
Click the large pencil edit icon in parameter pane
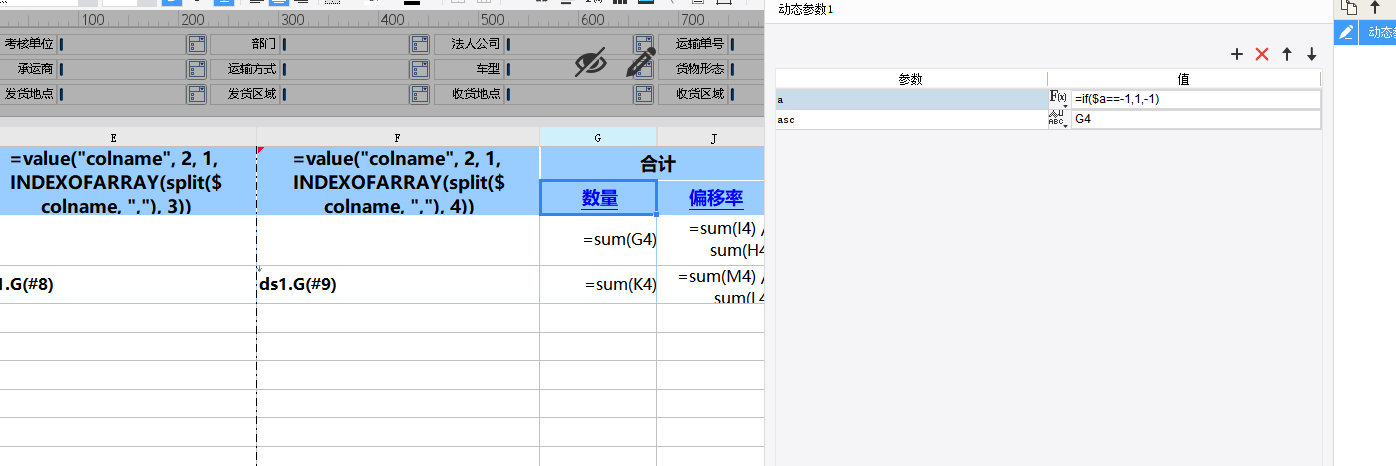click(640, 62)
